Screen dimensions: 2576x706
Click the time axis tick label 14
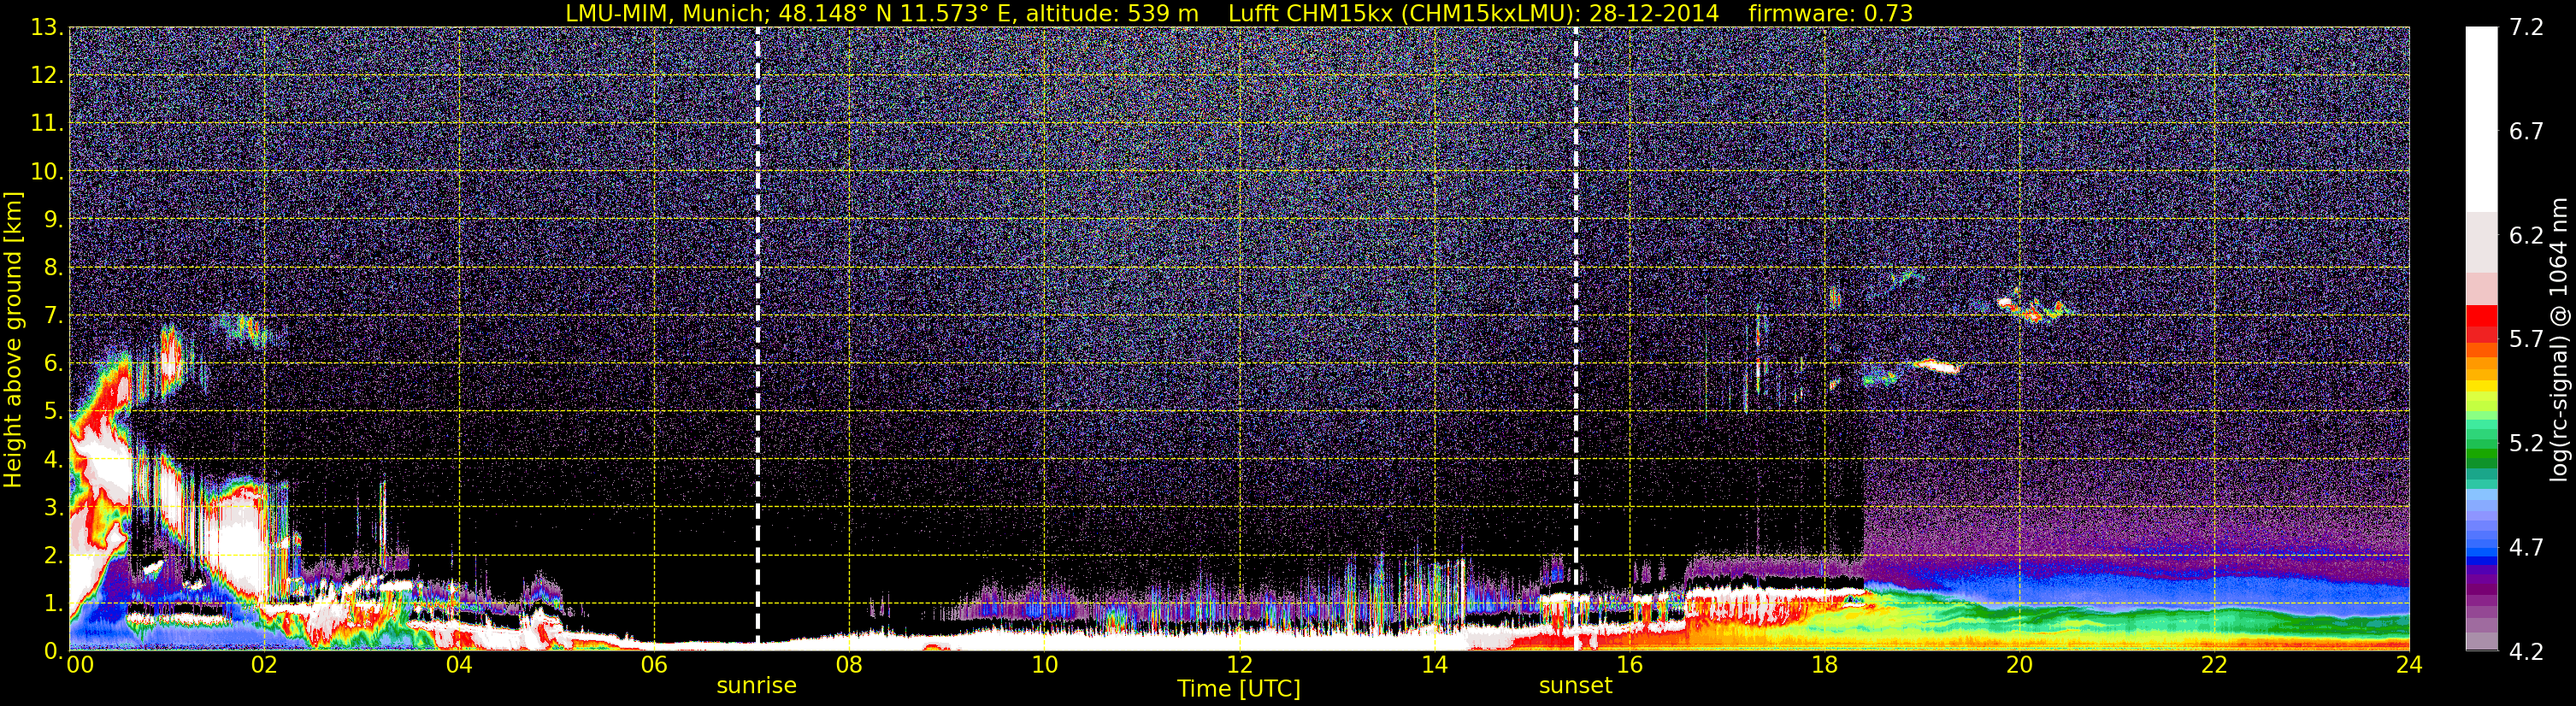[1434, 665]
